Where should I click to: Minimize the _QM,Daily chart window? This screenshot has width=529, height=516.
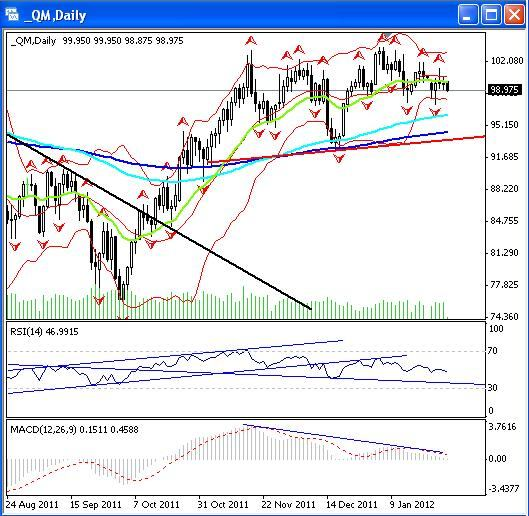coord(468,15)
